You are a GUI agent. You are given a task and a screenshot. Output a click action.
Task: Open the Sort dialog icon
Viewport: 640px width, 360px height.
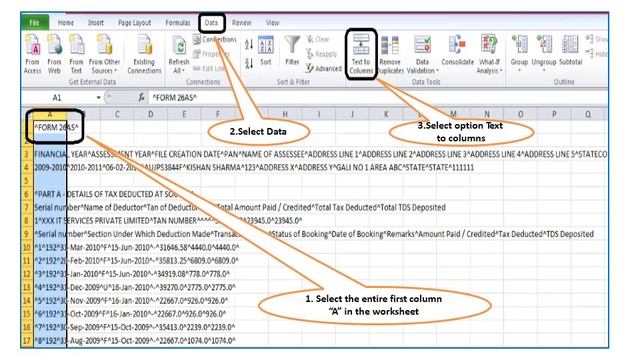click(x=266, y=51)
